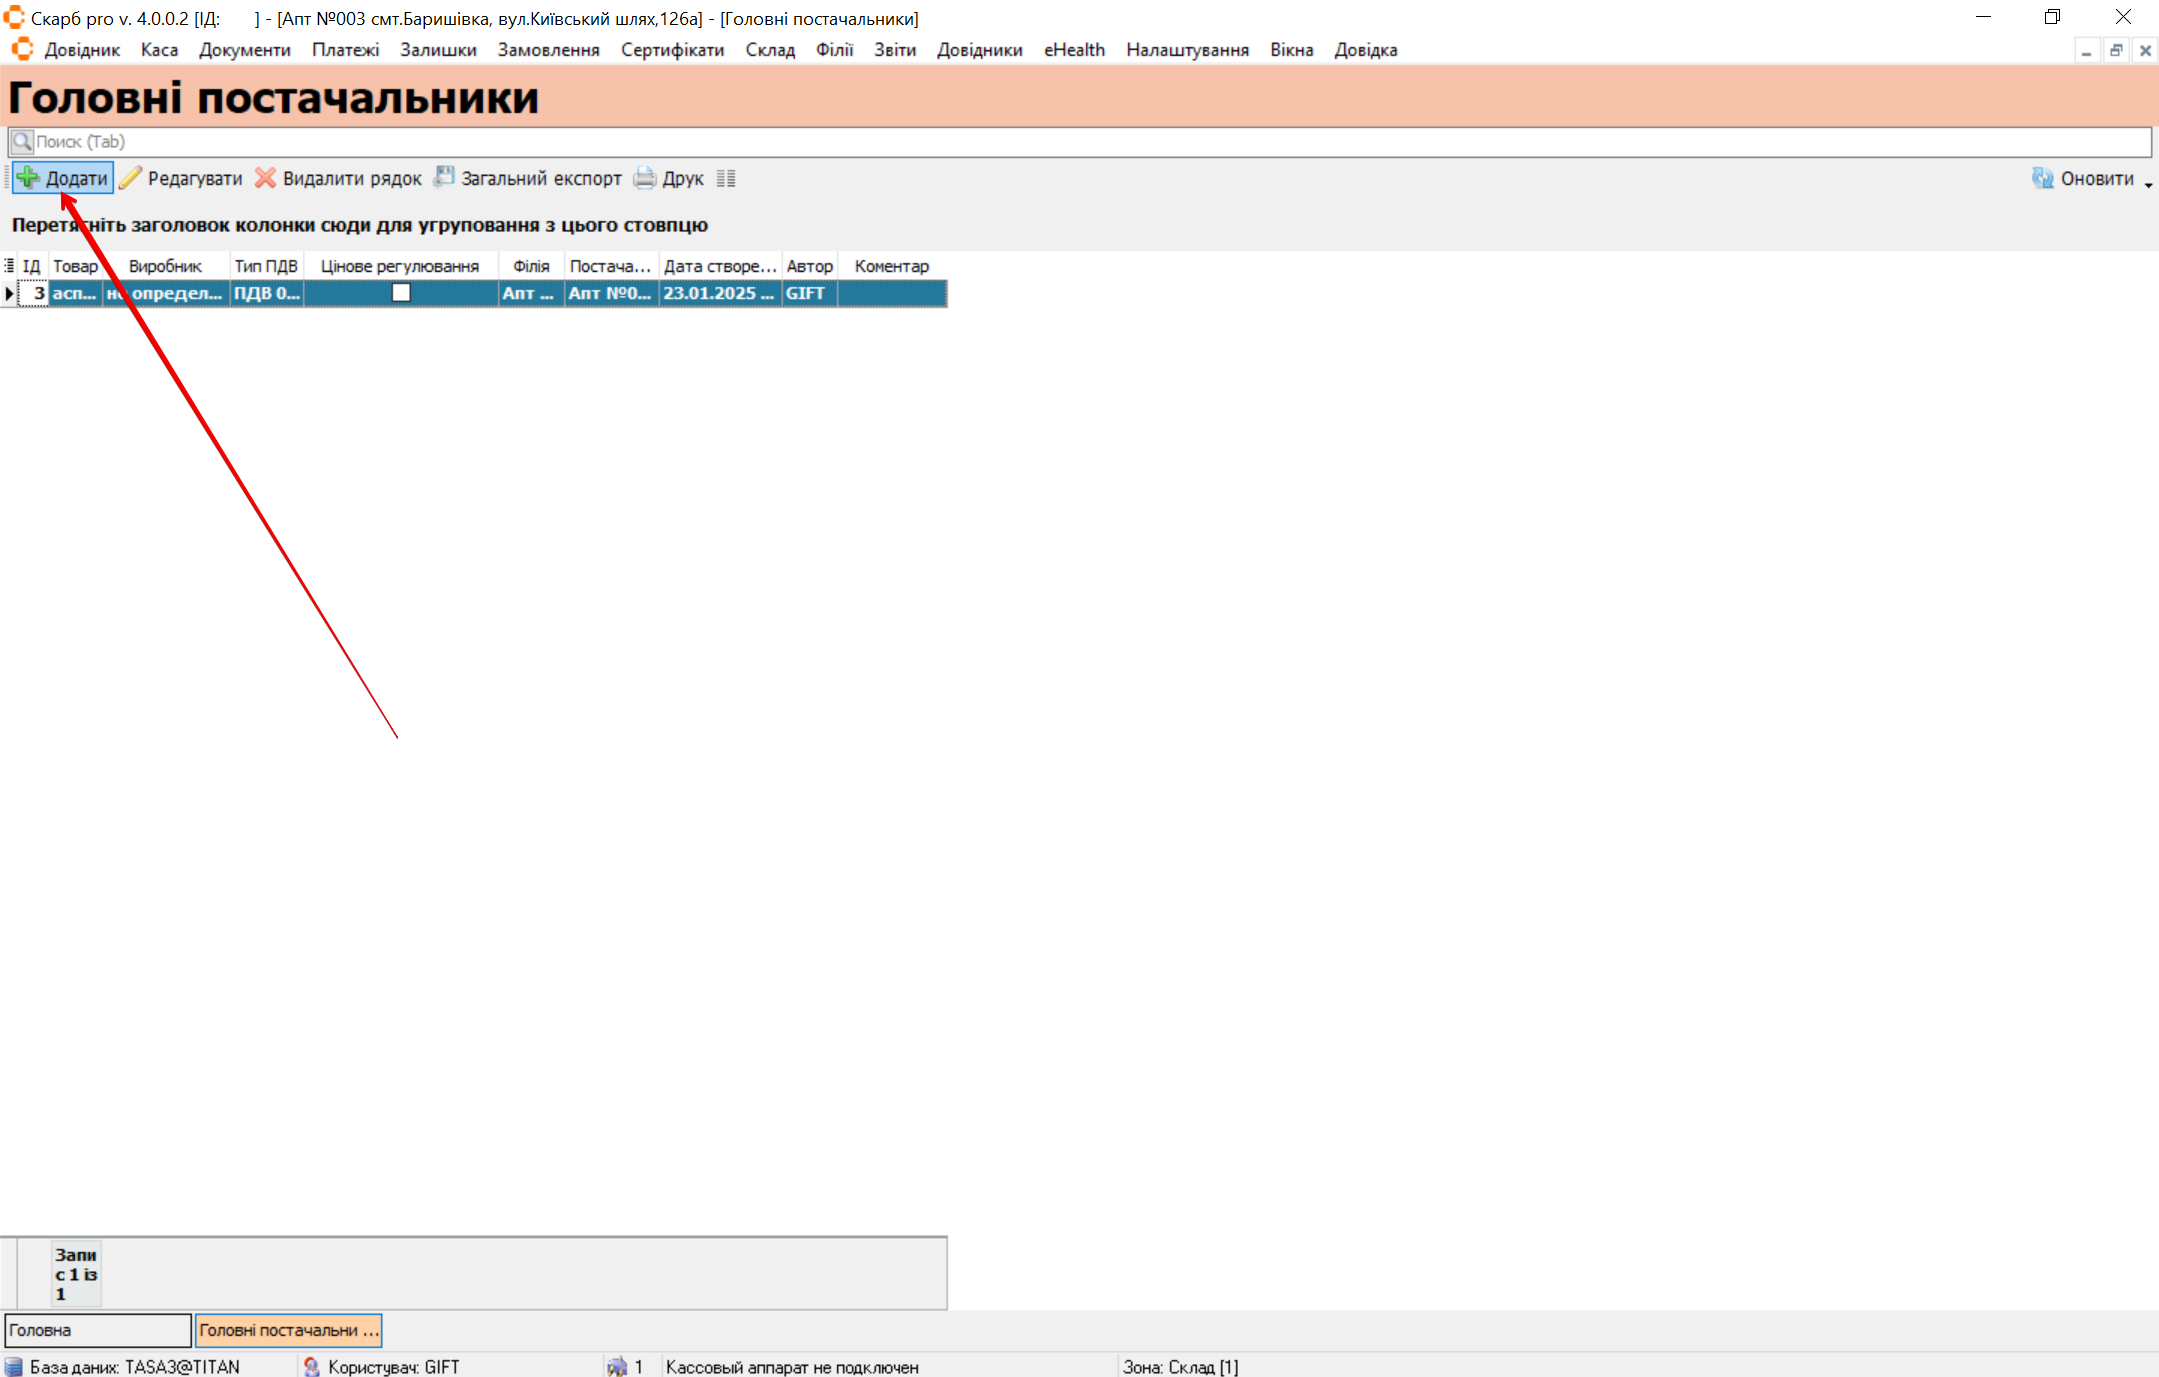Click the column layout icon after Друк
Screen dimensions: 2159x1377
coord(726,178)
